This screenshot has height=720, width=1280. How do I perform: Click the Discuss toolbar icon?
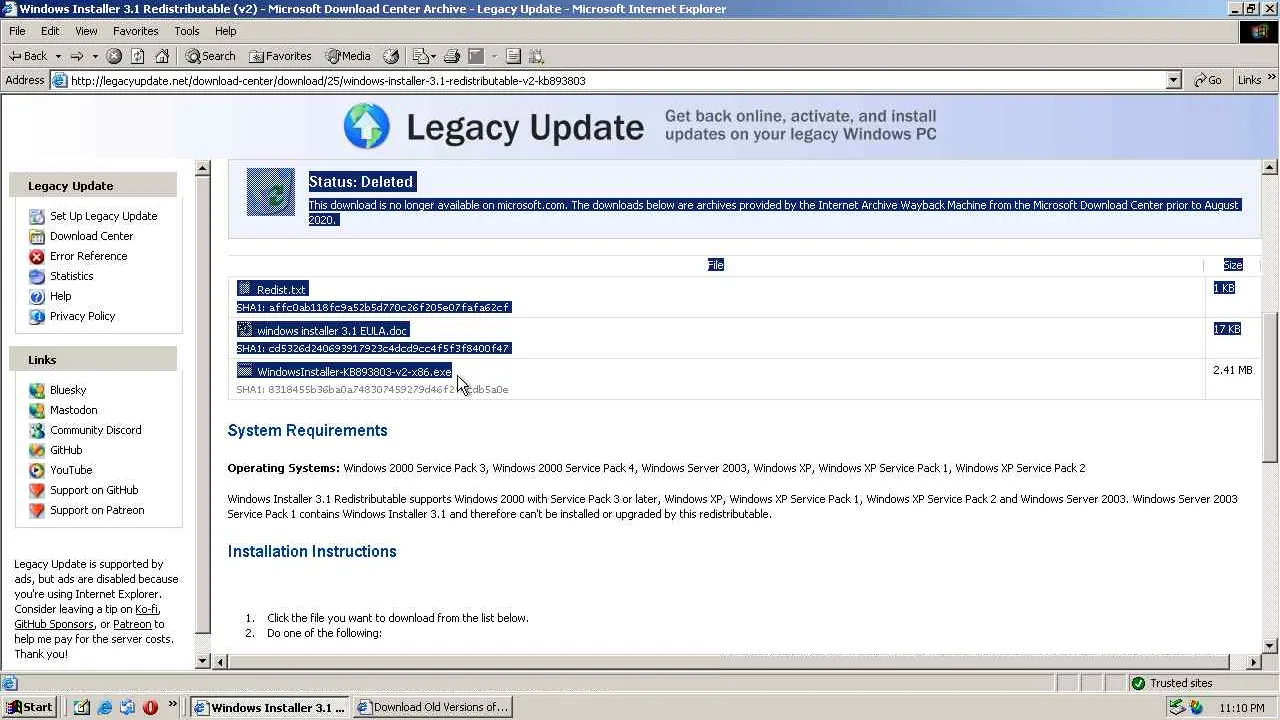point(513,56)
